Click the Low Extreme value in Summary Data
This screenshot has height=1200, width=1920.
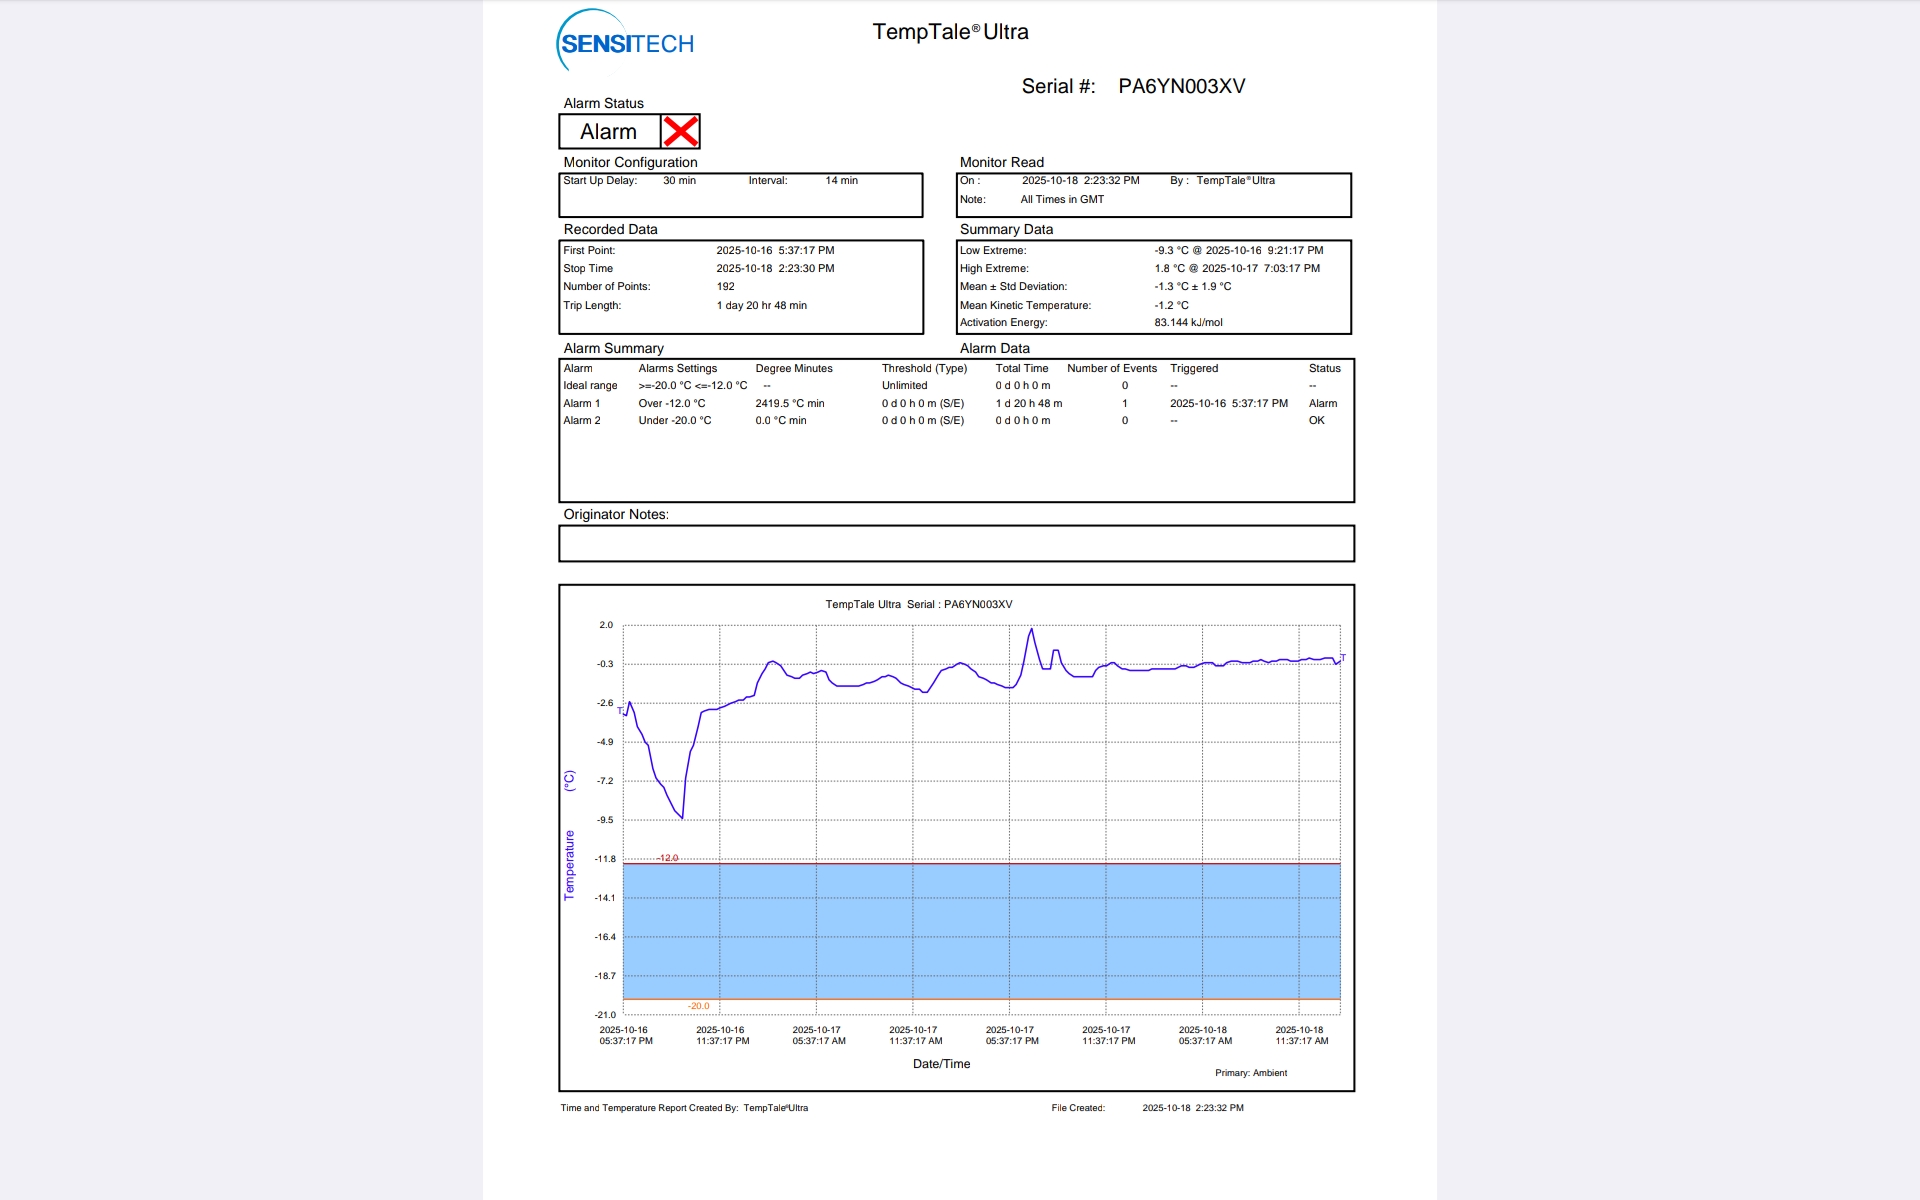click(1238, 251)
